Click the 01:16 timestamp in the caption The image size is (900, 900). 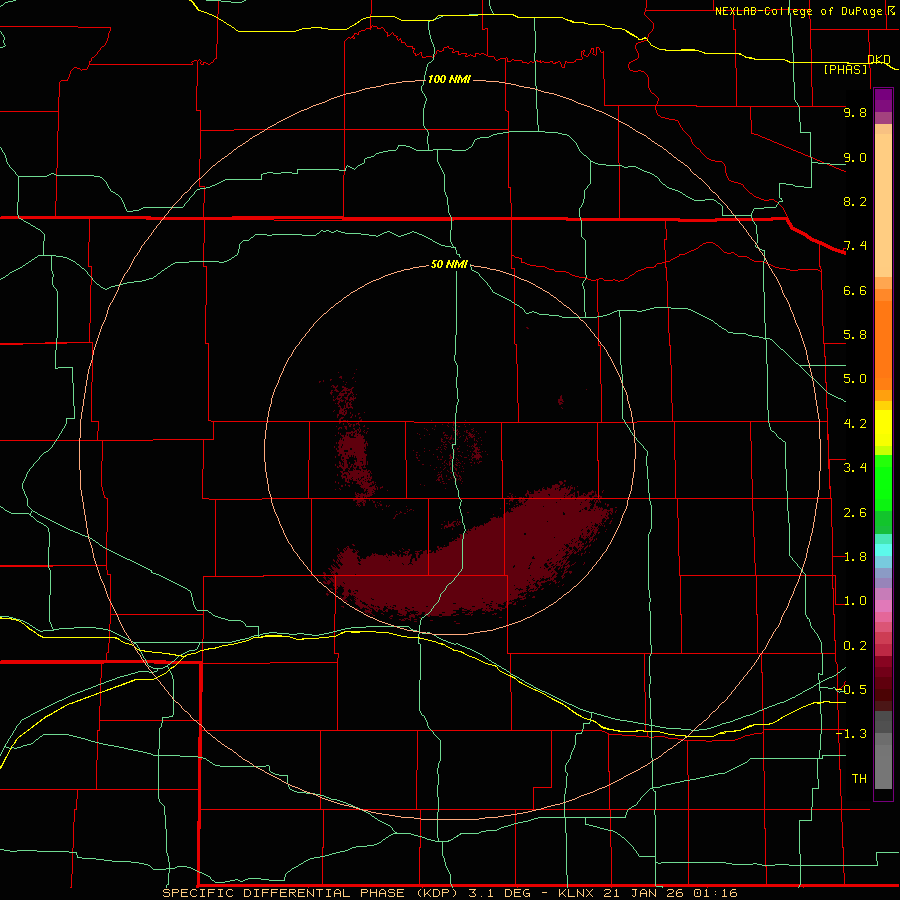click(714, 893)
